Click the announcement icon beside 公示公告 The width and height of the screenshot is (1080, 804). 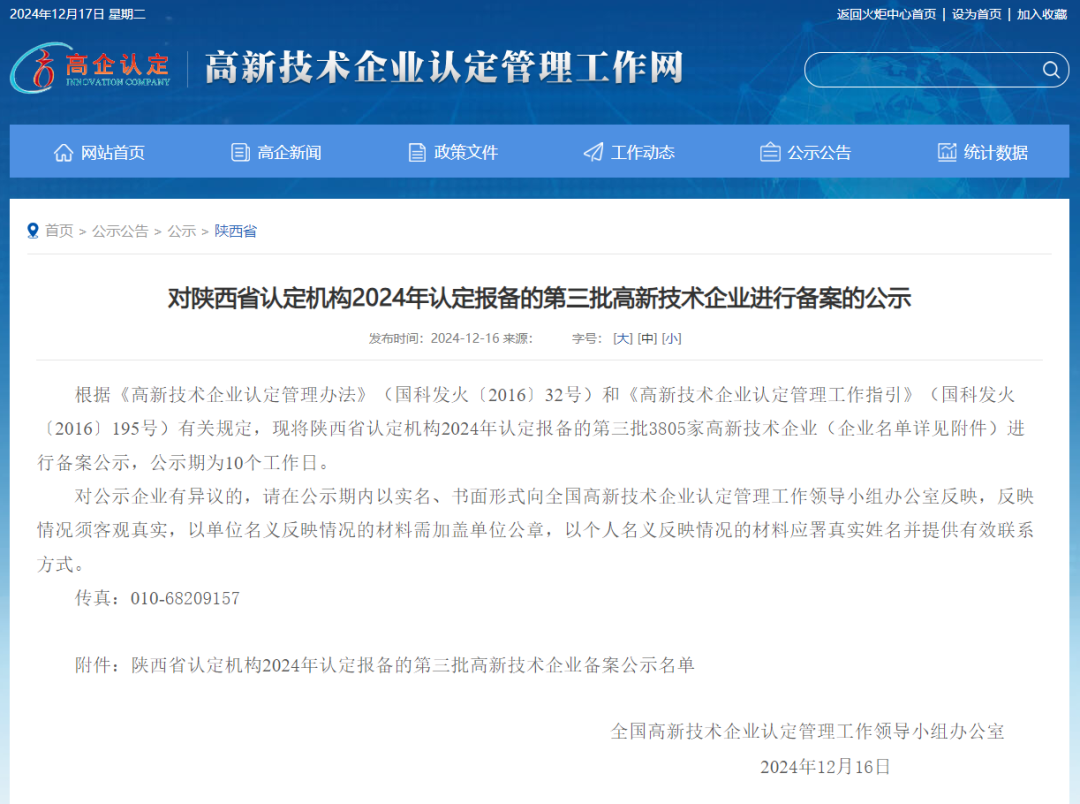pyautogui.click(x=770, y=152)
